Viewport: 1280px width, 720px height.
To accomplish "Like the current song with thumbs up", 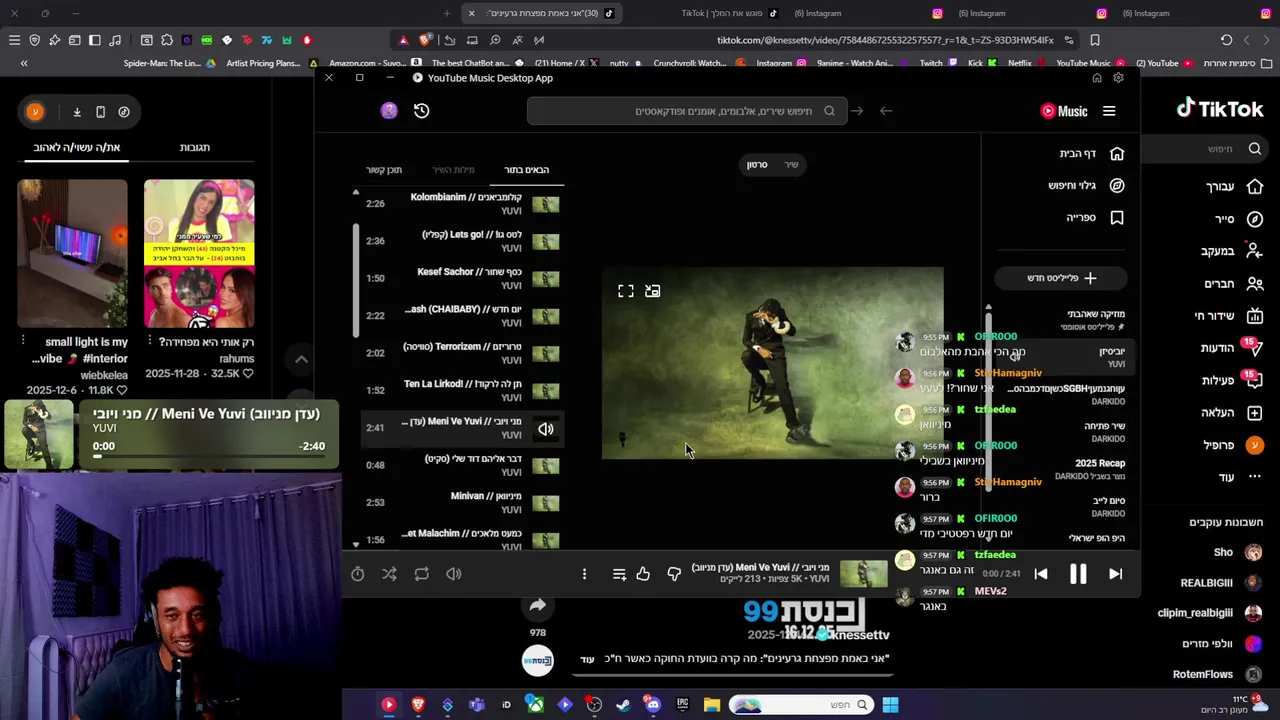I will (x=643, y=574).
